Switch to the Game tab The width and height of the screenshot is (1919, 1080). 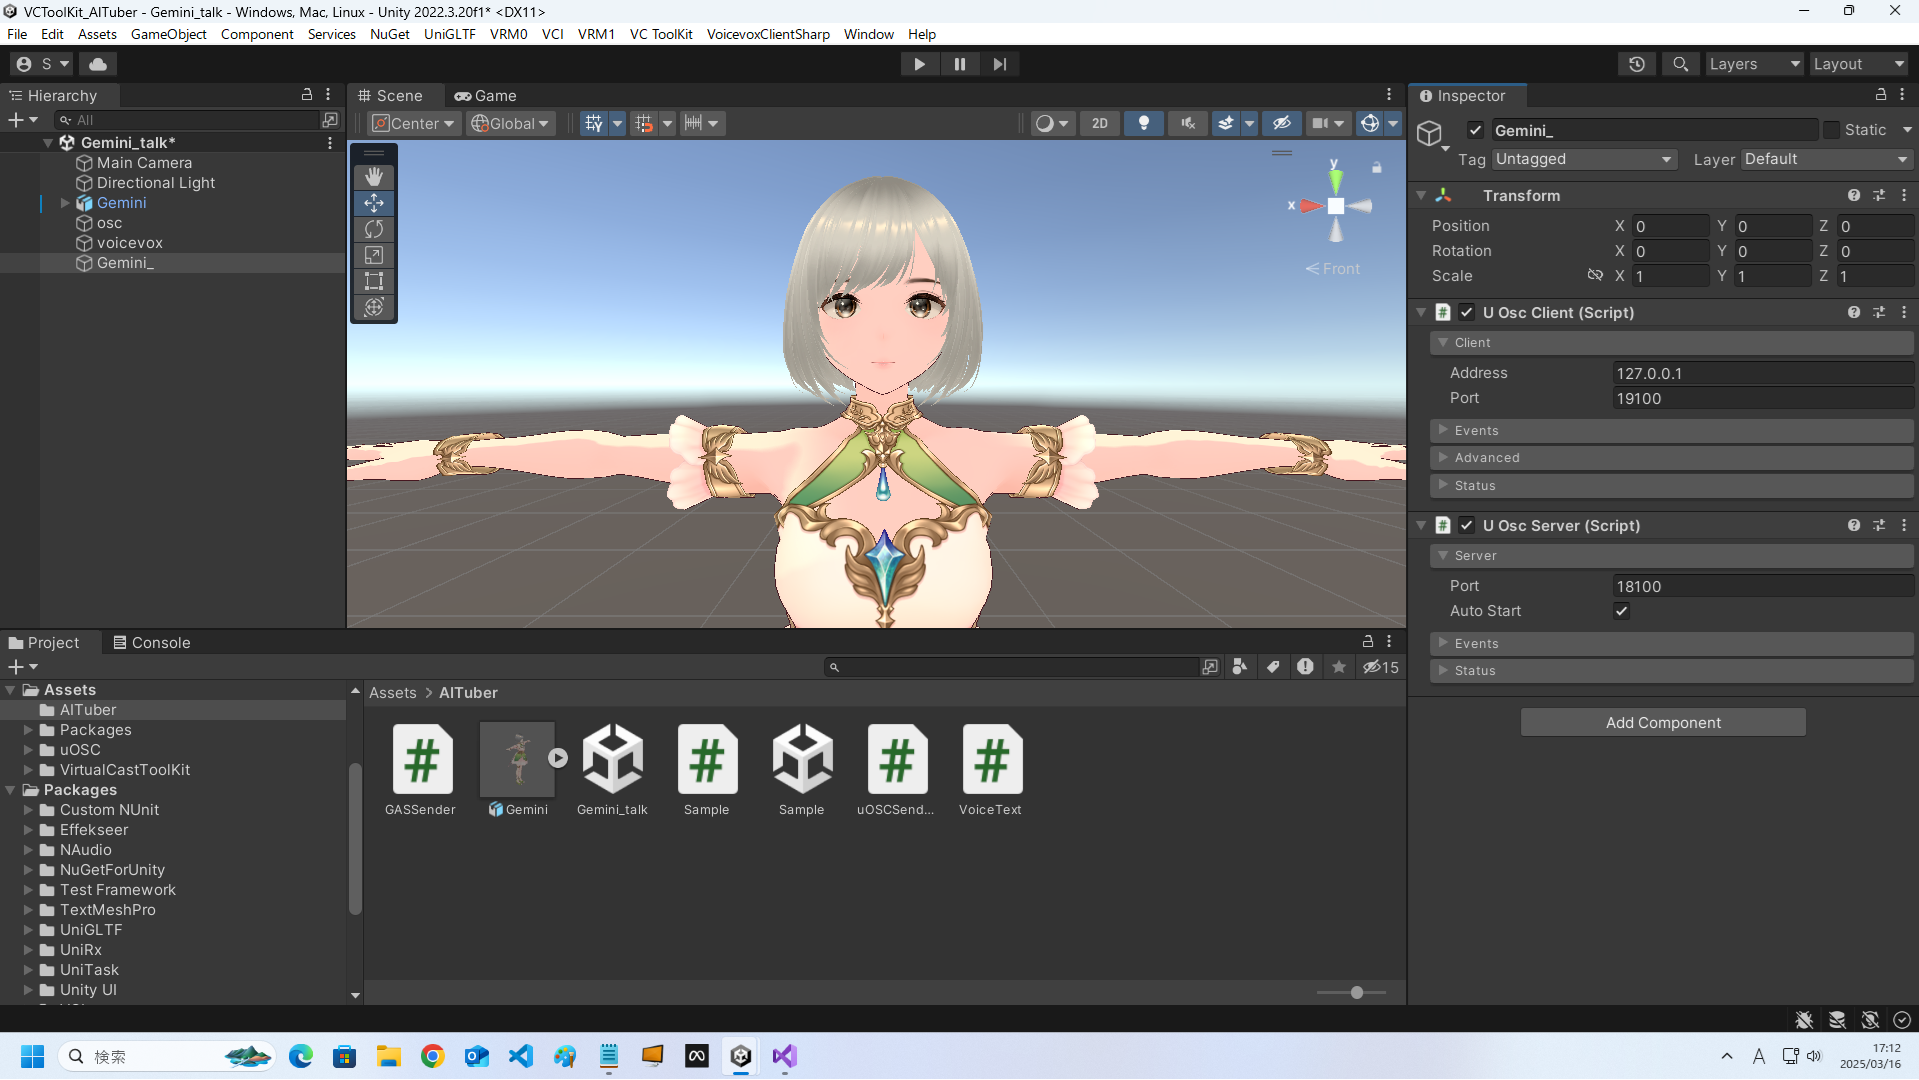point(486,96)
